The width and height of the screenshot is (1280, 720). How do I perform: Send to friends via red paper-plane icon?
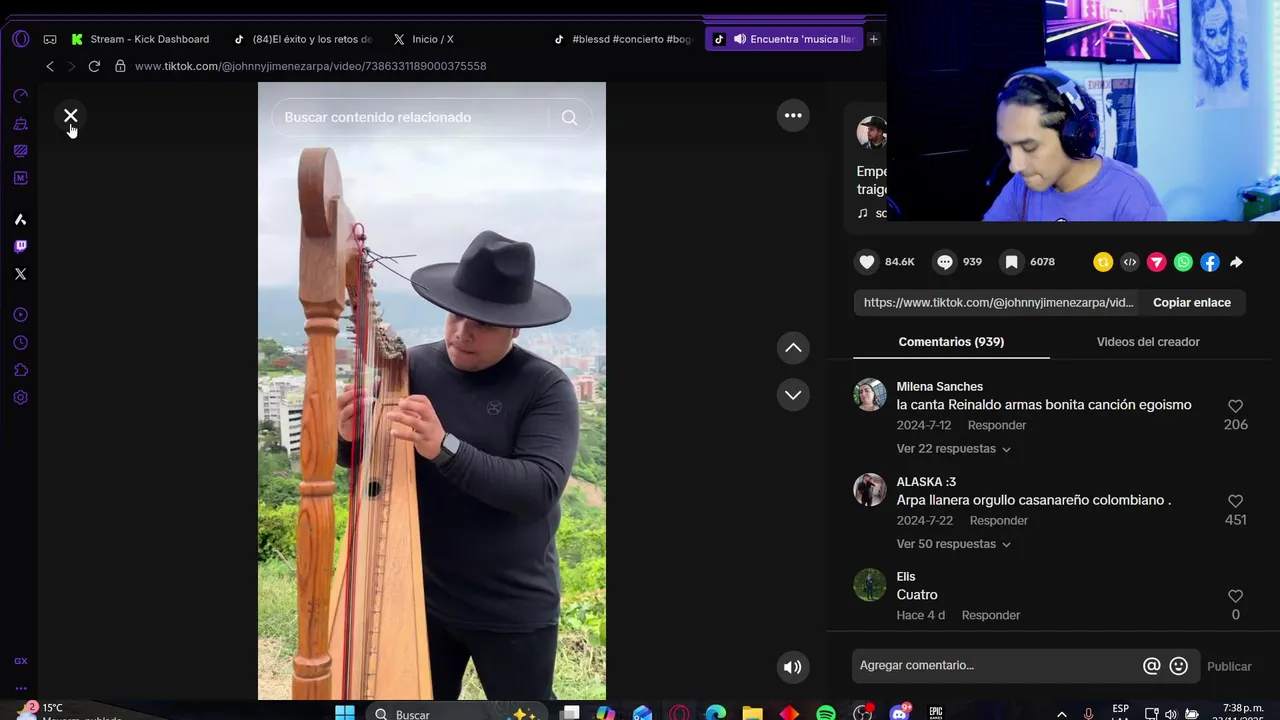pyautogui.click(x=1157, y=262)
